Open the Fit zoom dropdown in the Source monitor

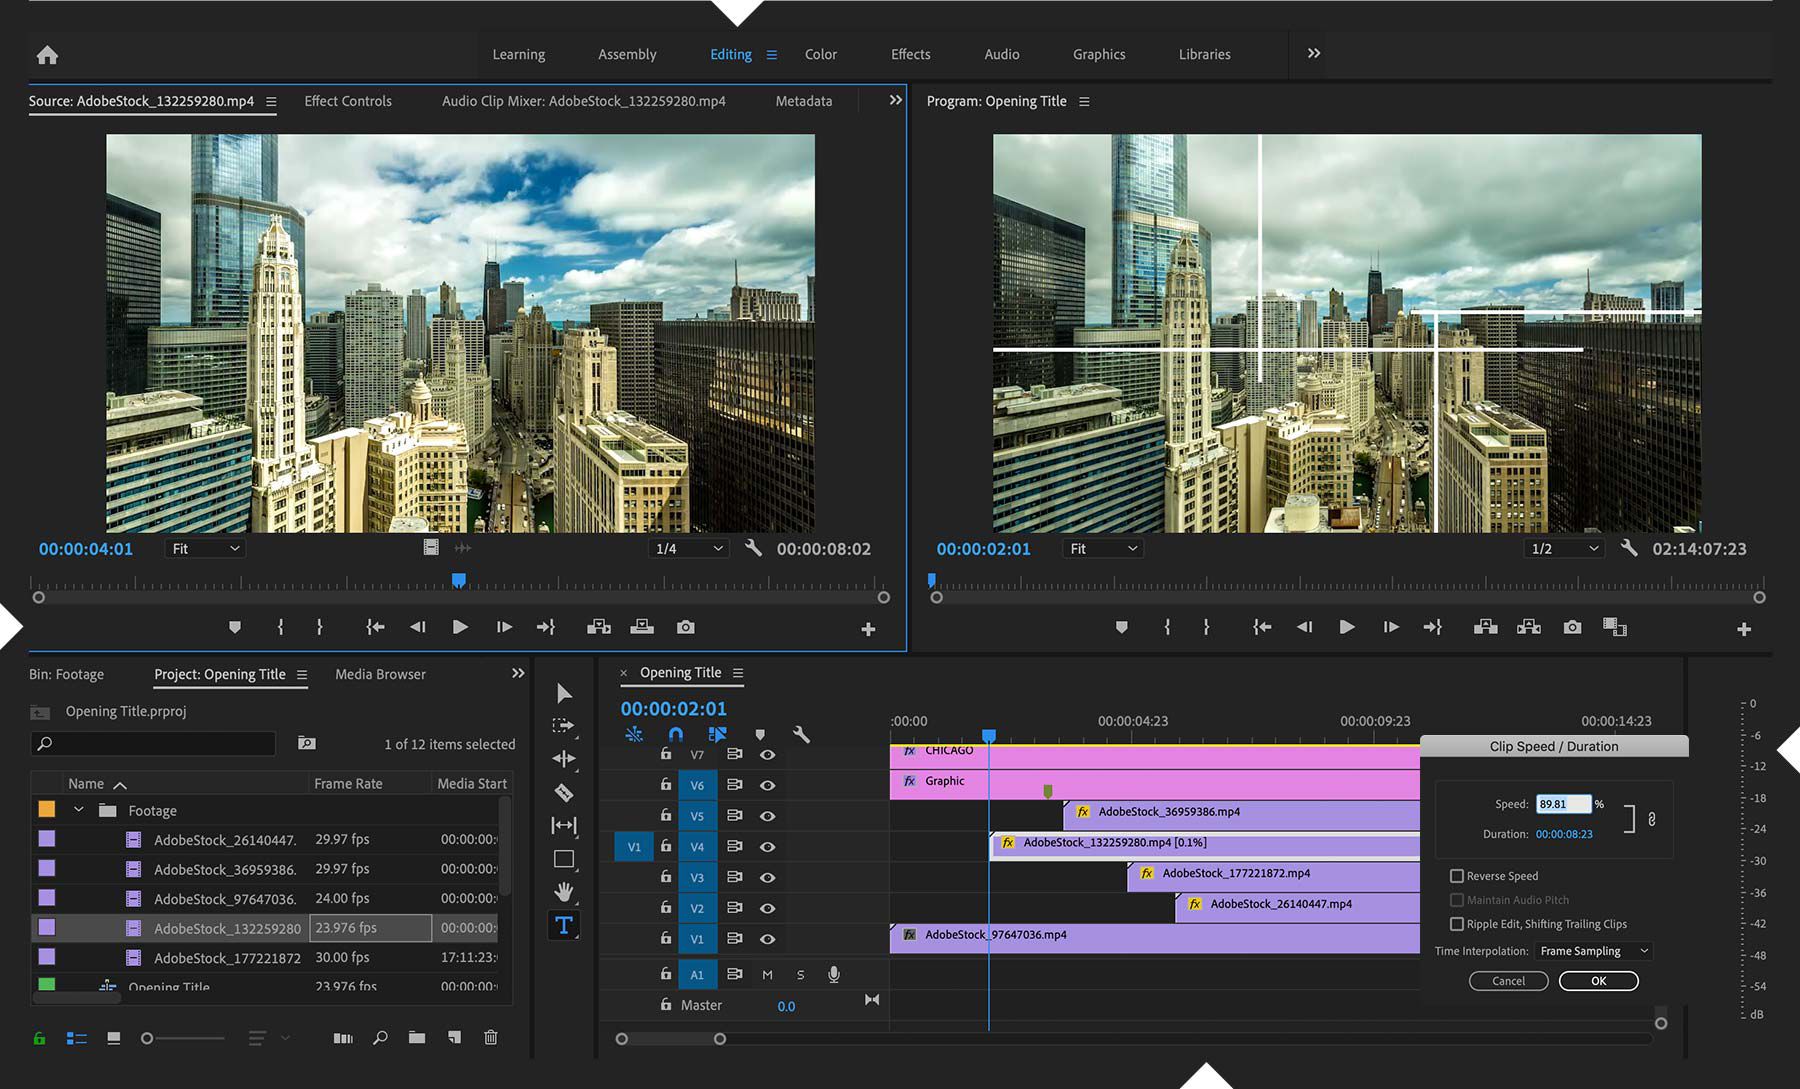click(x=204, y=548)
